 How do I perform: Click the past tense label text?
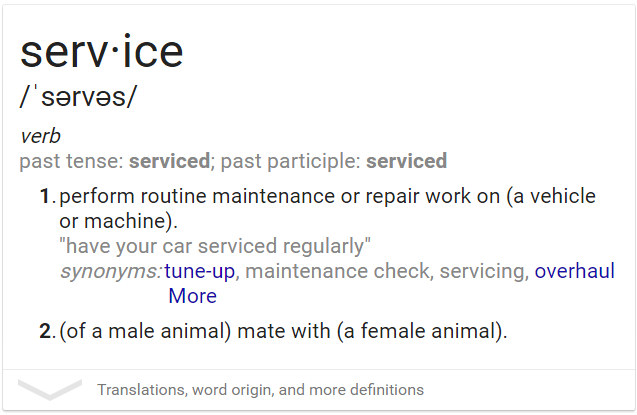[72, 161]
